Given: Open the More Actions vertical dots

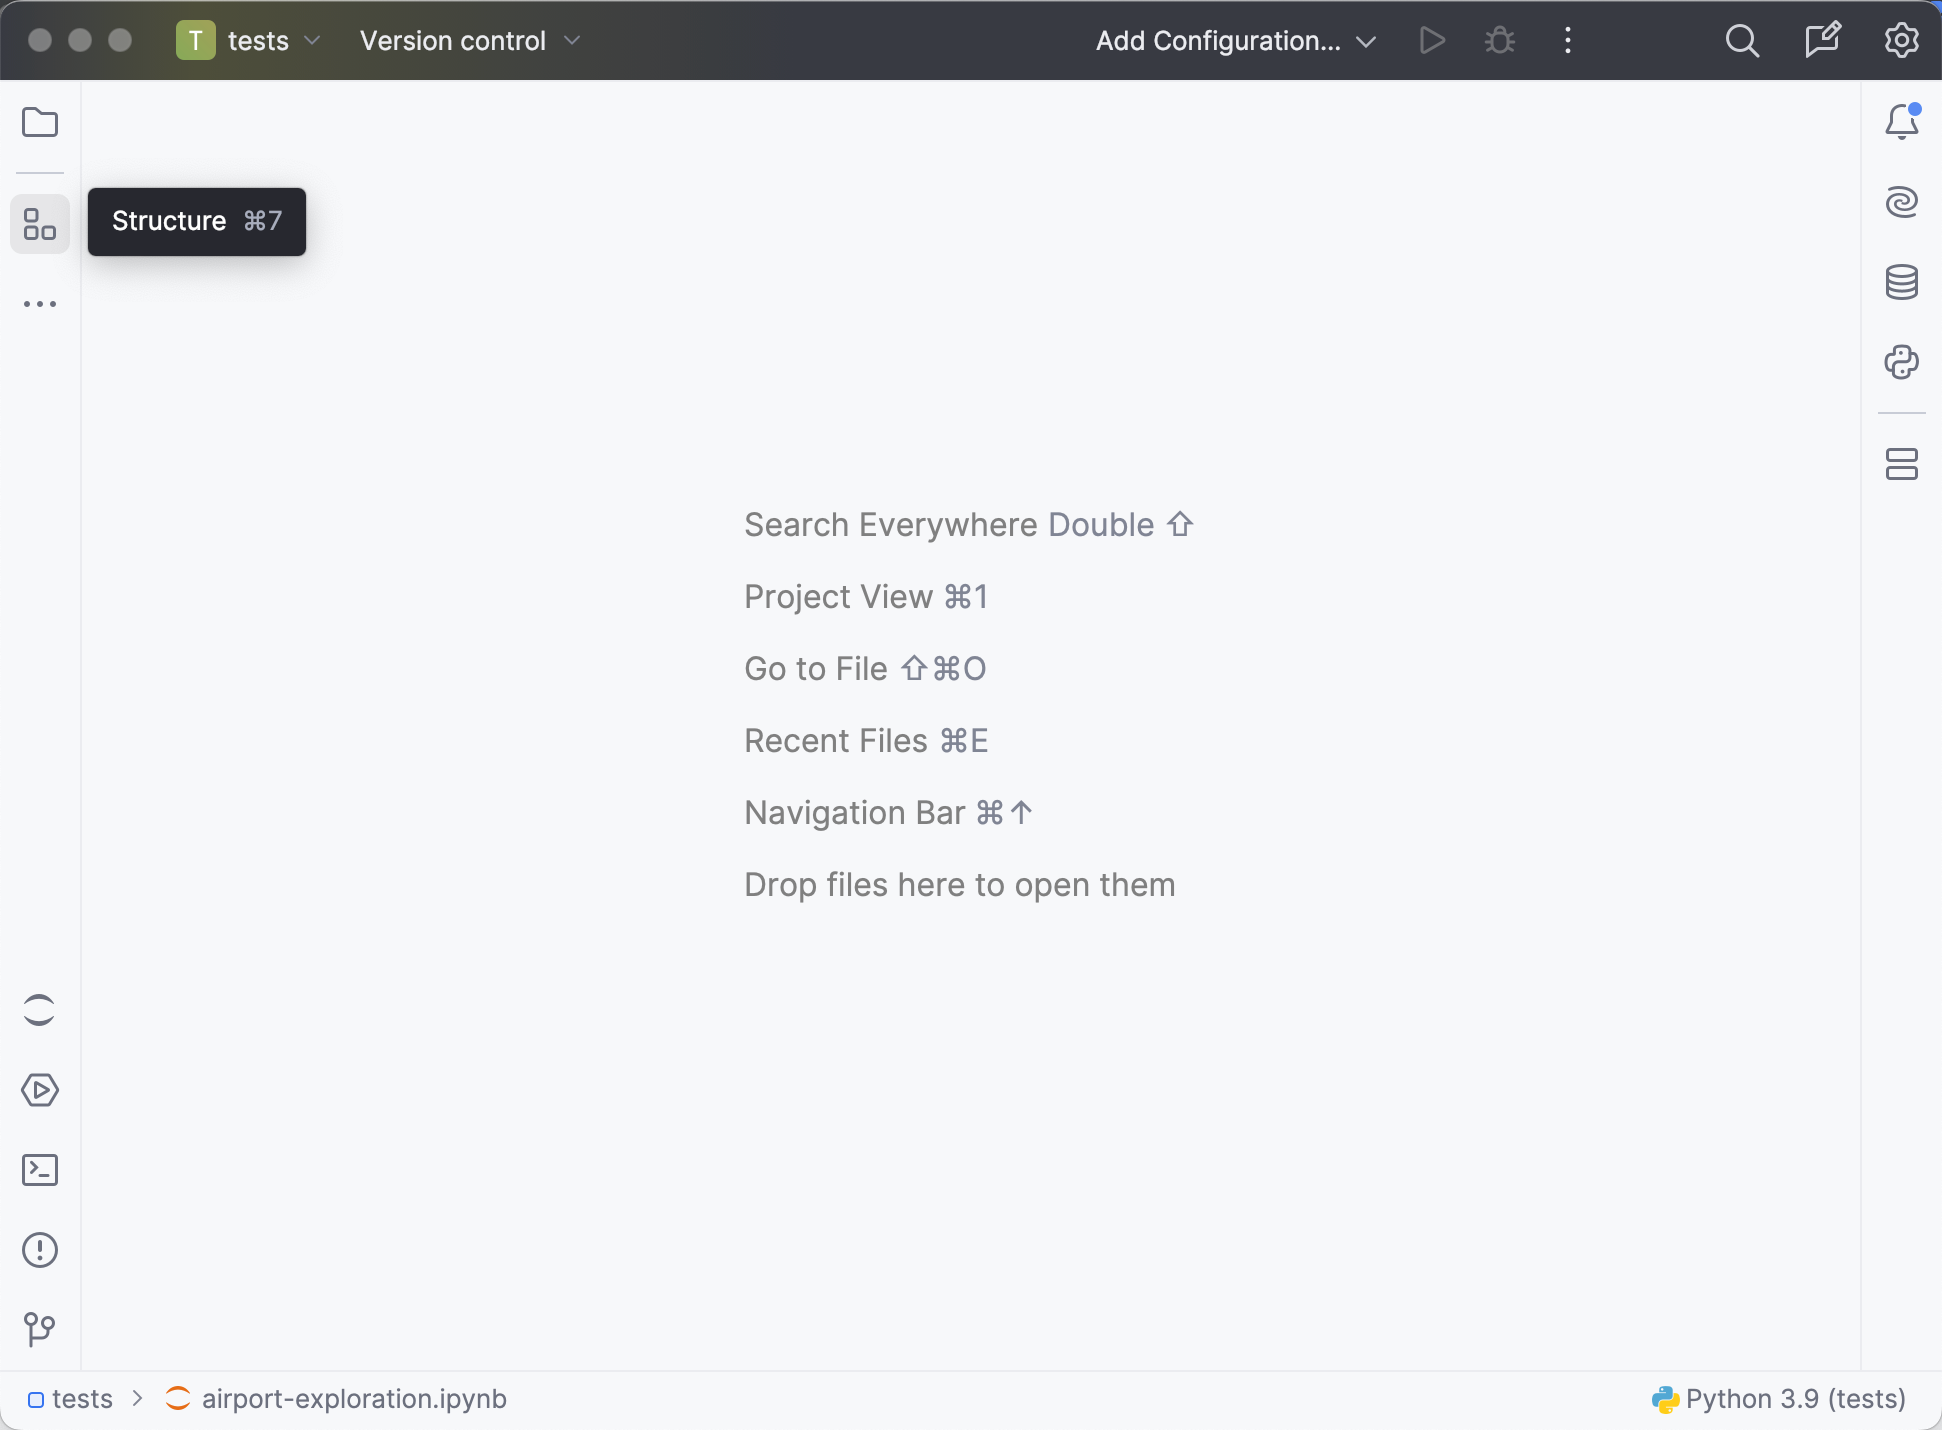Looking at the screenshot, I should (x=1568, y=40).
